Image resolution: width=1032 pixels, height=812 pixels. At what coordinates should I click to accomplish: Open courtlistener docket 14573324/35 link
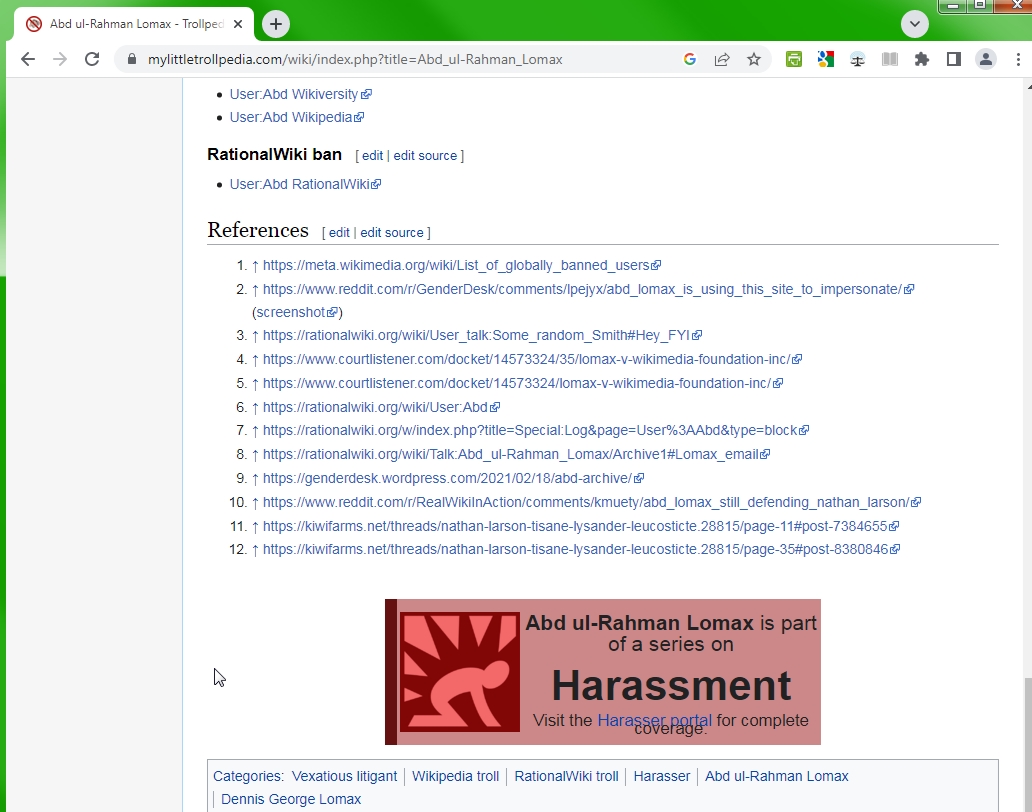pos(532,359)
